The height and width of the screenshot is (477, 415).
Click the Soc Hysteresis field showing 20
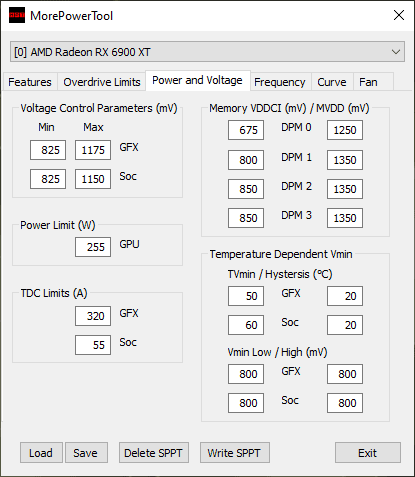click(345, 325)
